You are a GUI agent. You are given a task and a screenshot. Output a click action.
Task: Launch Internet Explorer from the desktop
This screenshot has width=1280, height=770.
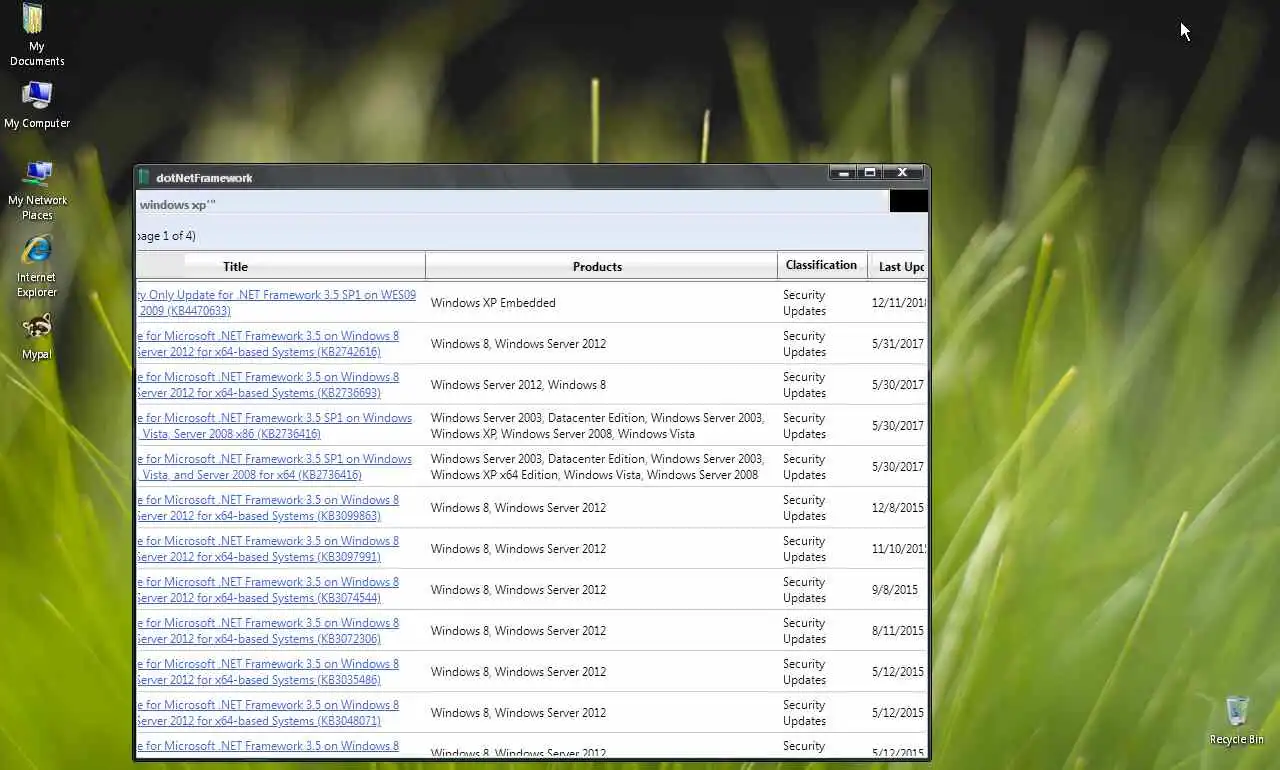(36, 267)
